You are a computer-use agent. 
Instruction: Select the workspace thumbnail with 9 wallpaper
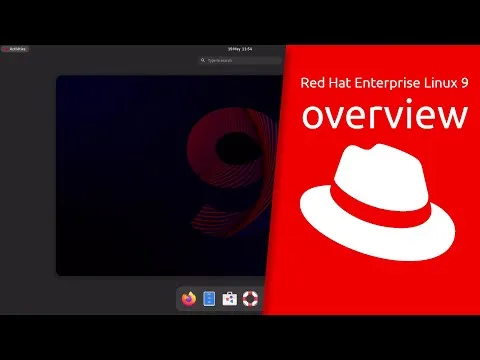coord(169,176)
